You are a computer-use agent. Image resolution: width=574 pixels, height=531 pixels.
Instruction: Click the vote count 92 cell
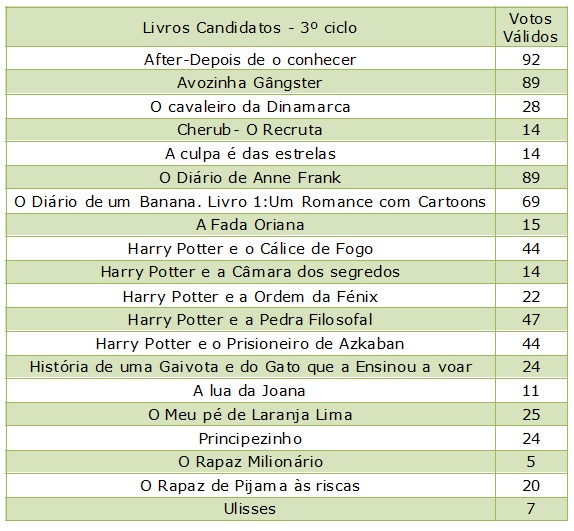pos(531,59)
